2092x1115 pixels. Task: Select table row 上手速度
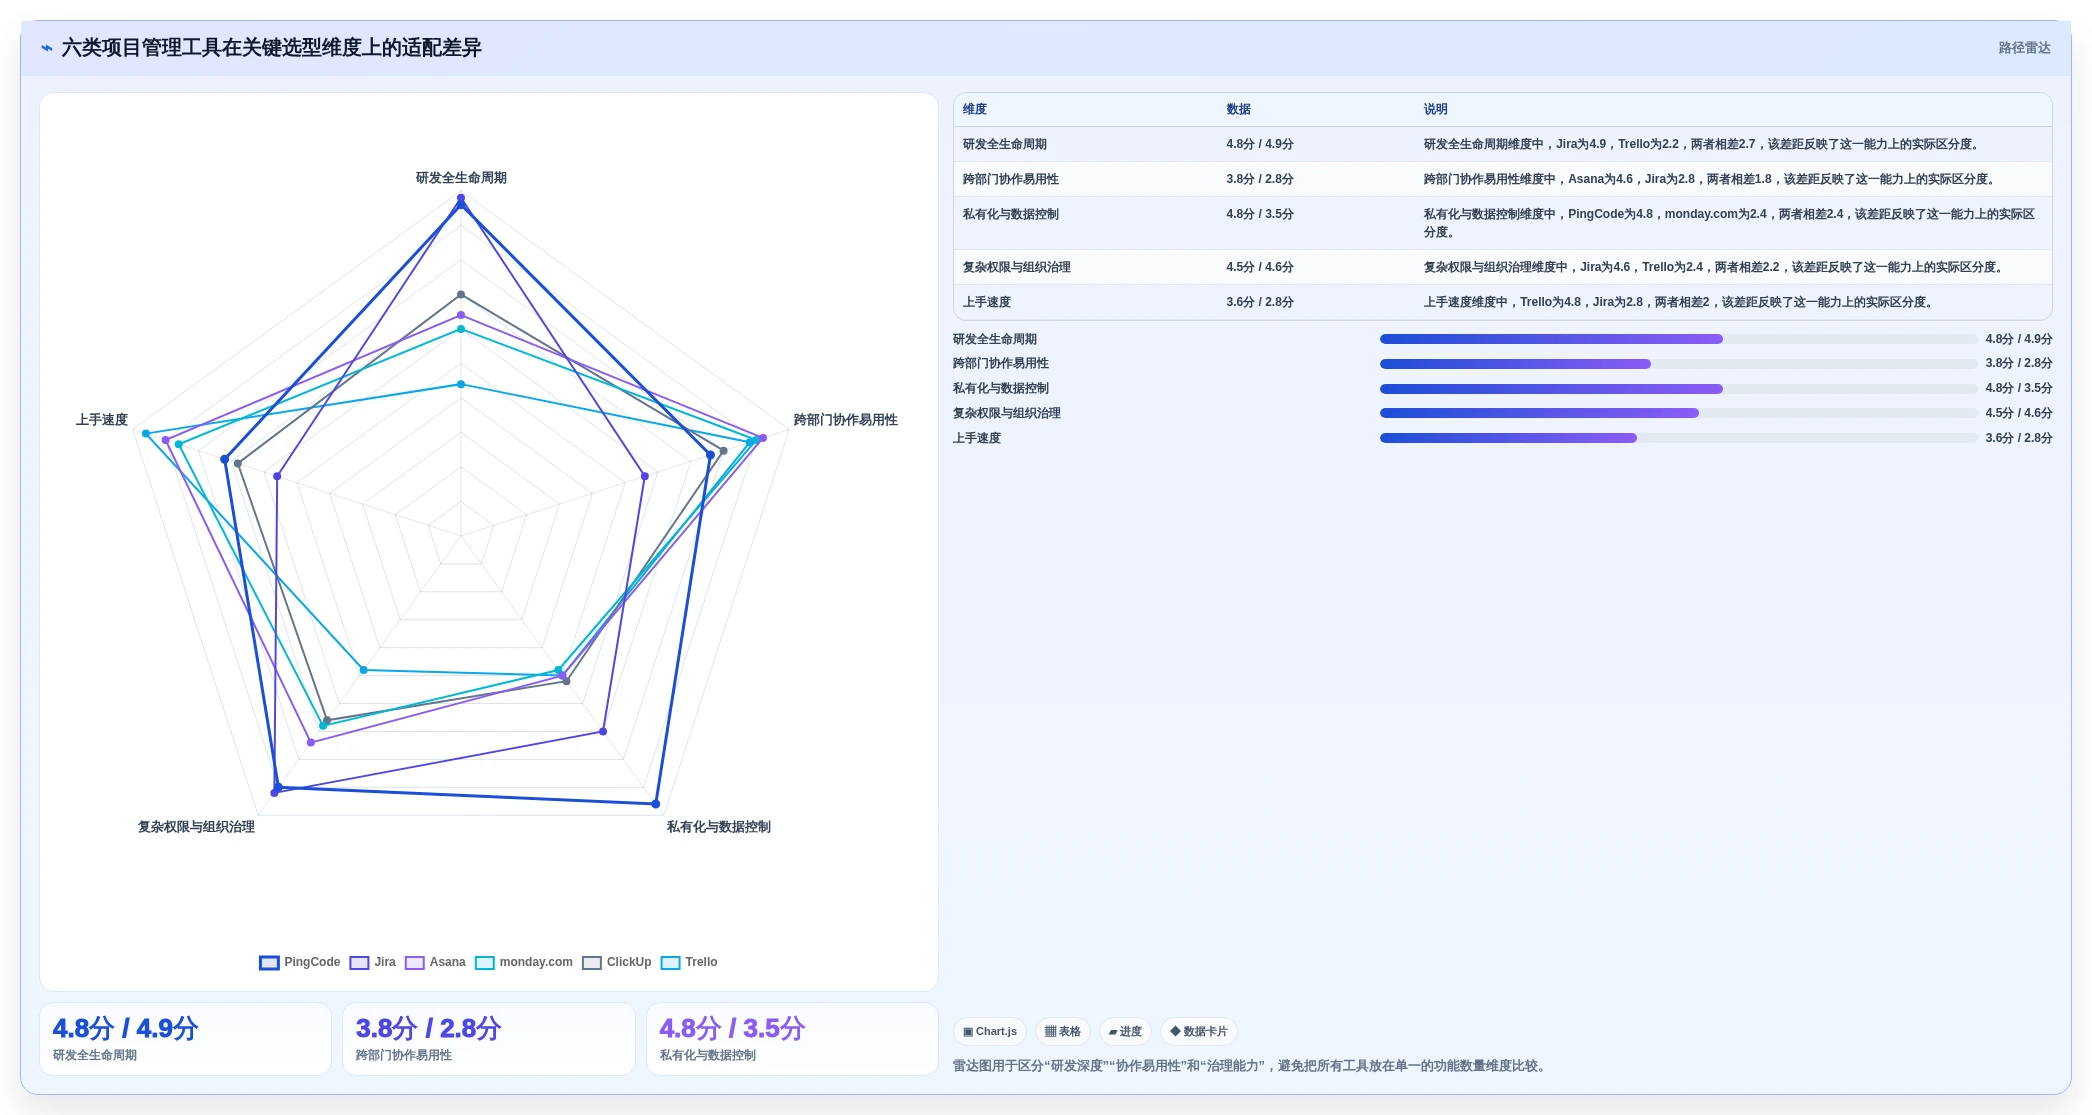(x=1502, y=302)
